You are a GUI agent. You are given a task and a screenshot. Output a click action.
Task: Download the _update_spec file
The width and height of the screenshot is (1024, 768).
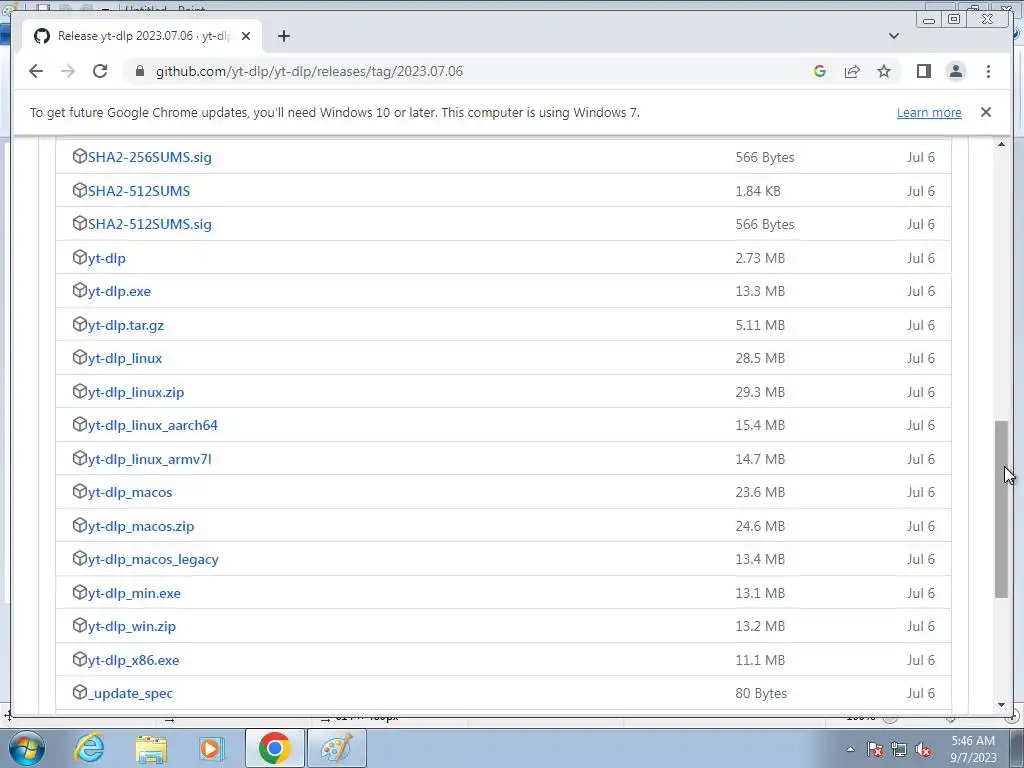click(x=130, y=694)
